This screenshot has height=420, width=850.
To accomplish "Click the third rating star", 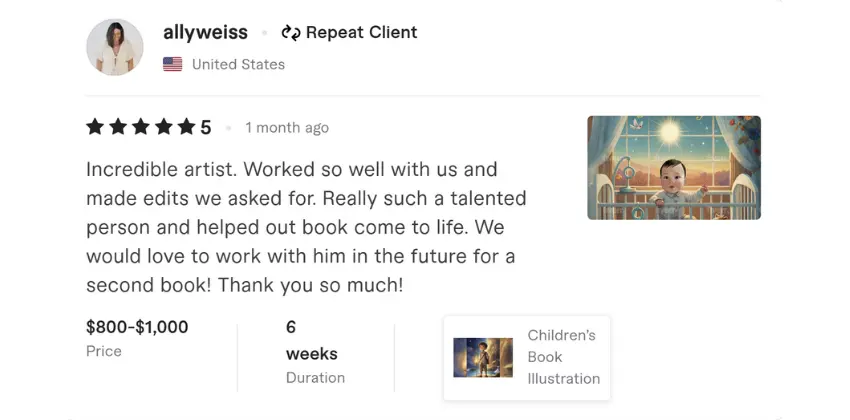I will [142, 127].
